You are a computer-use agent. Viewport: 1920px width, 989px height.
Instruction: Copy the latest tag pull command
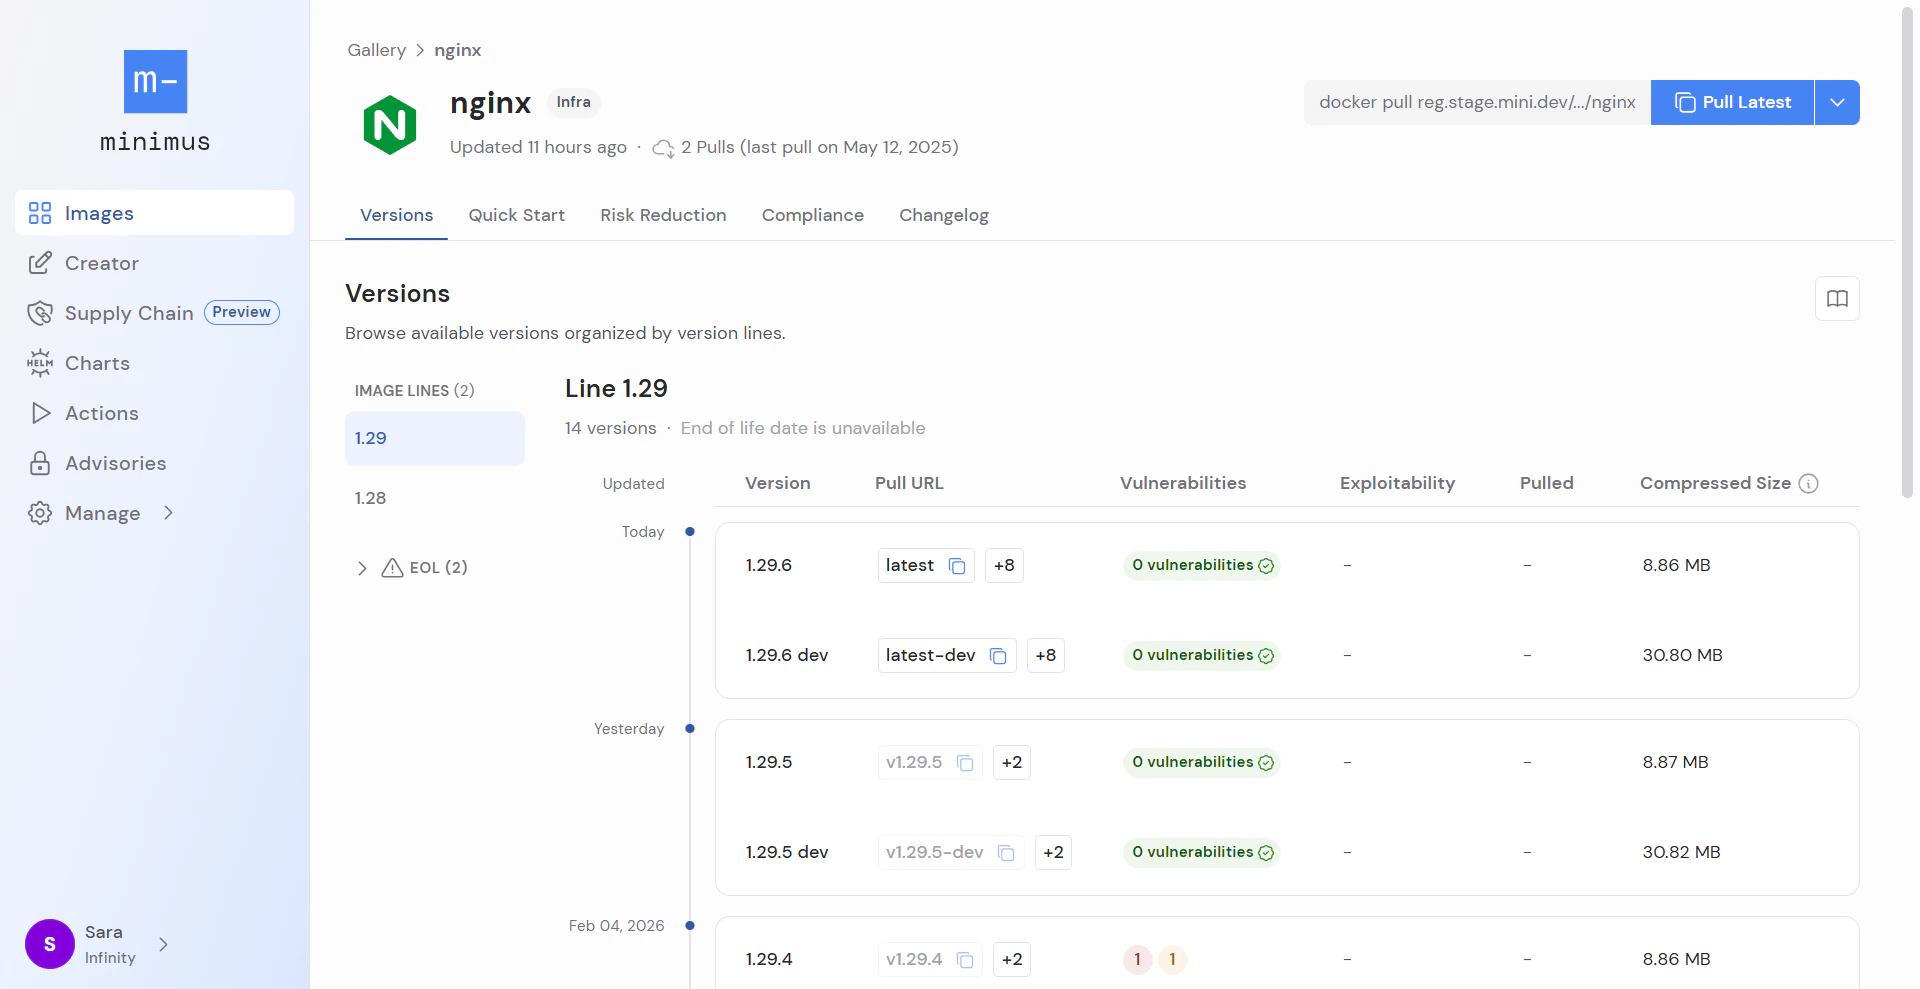[x=956, y=565]
